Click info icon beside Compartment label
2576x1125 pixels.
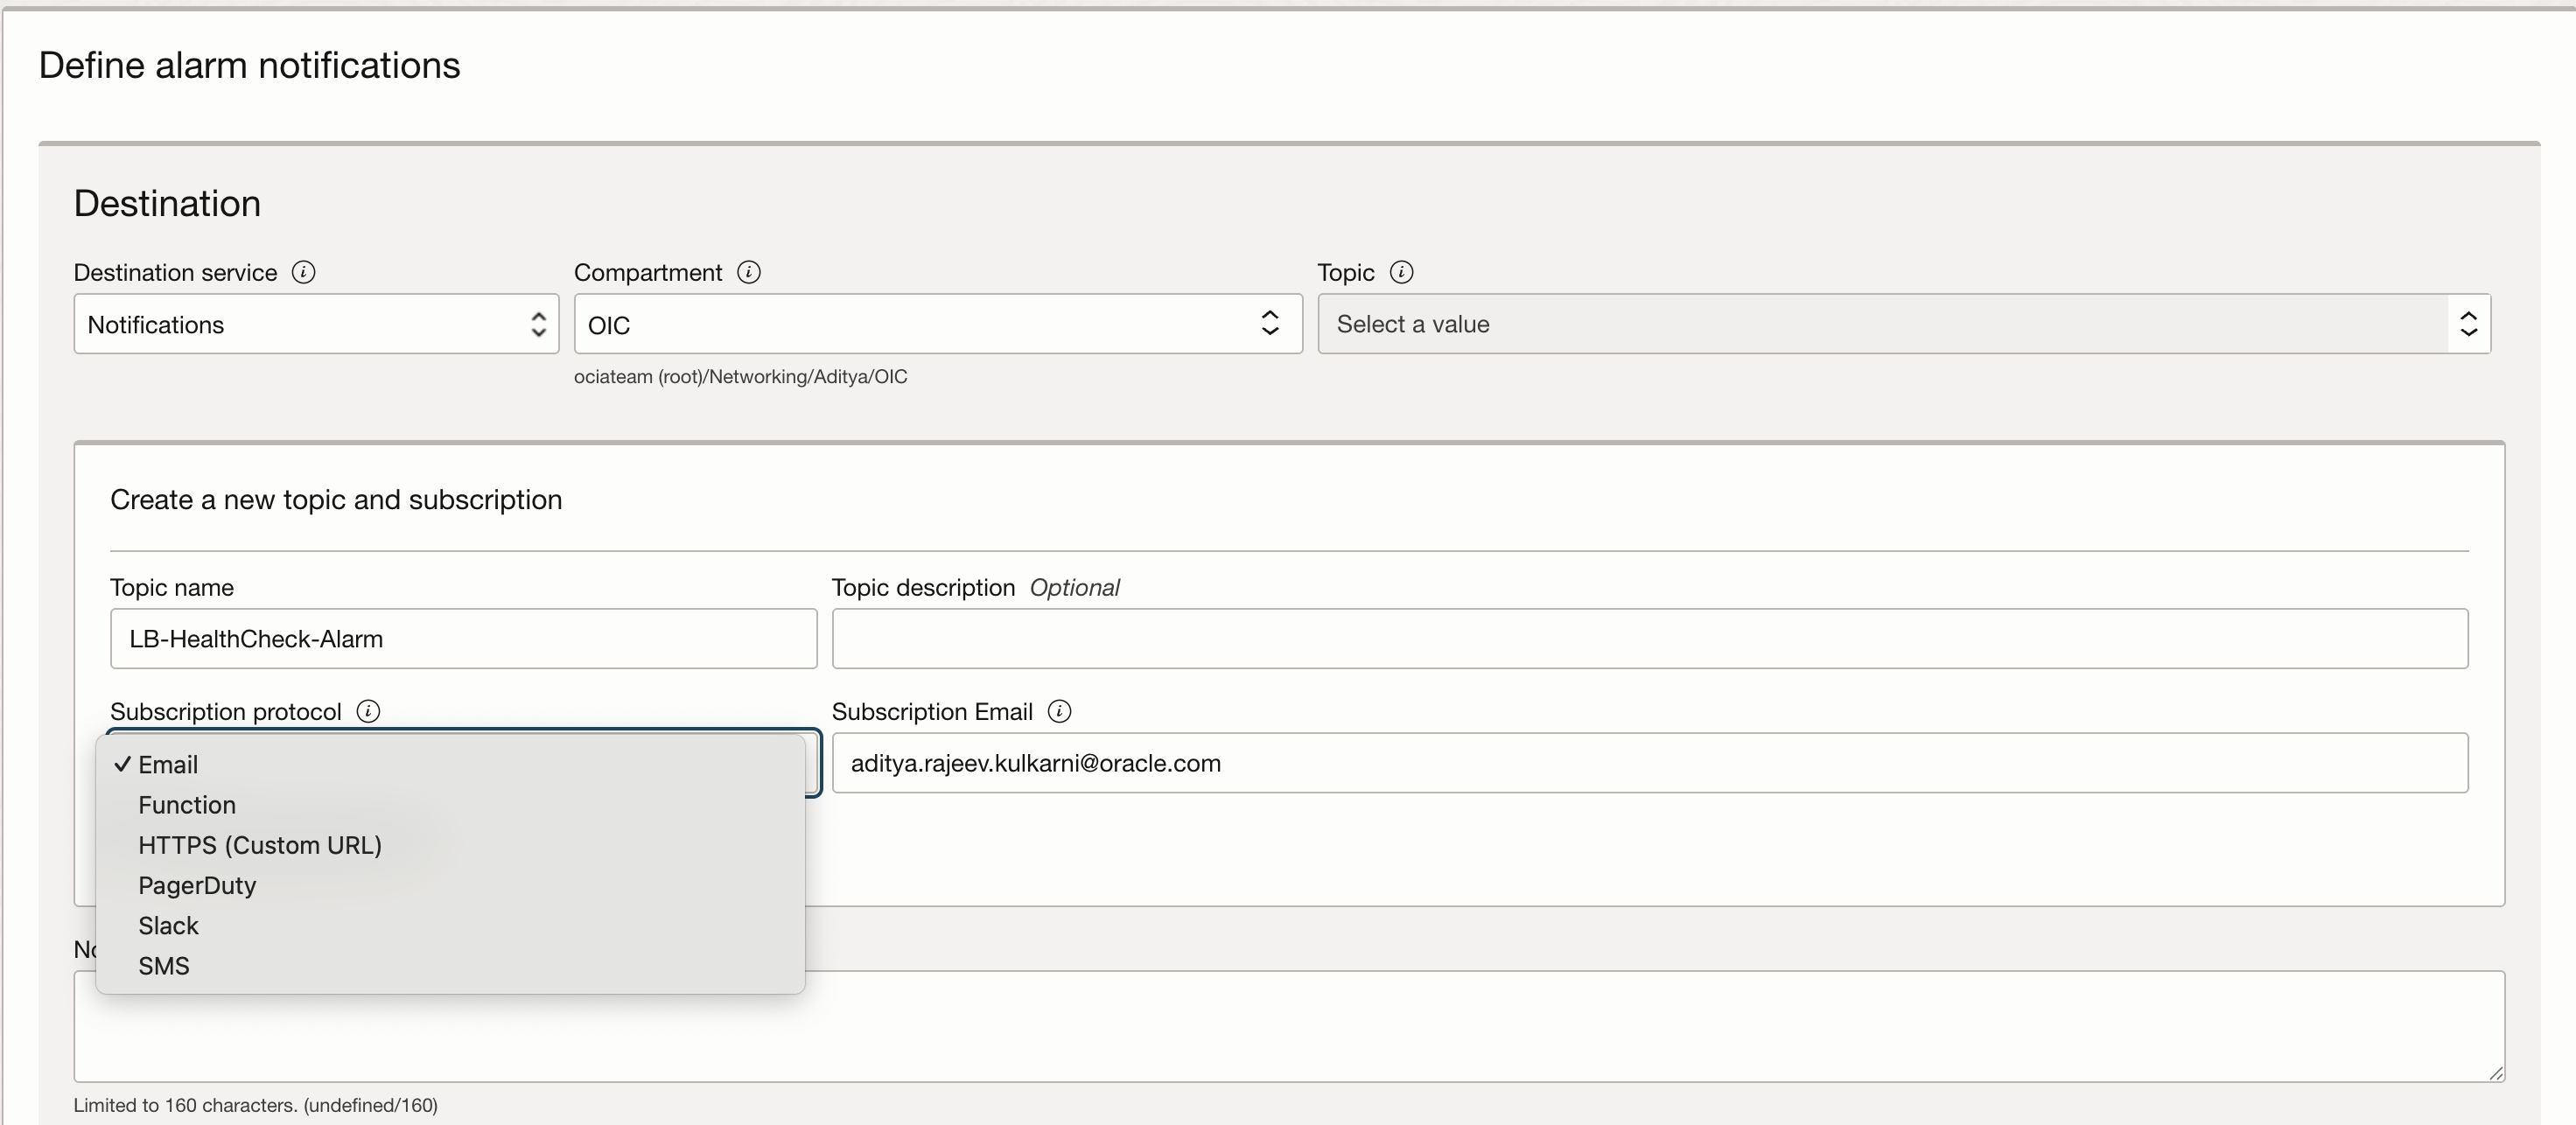[x=748, y=272]
